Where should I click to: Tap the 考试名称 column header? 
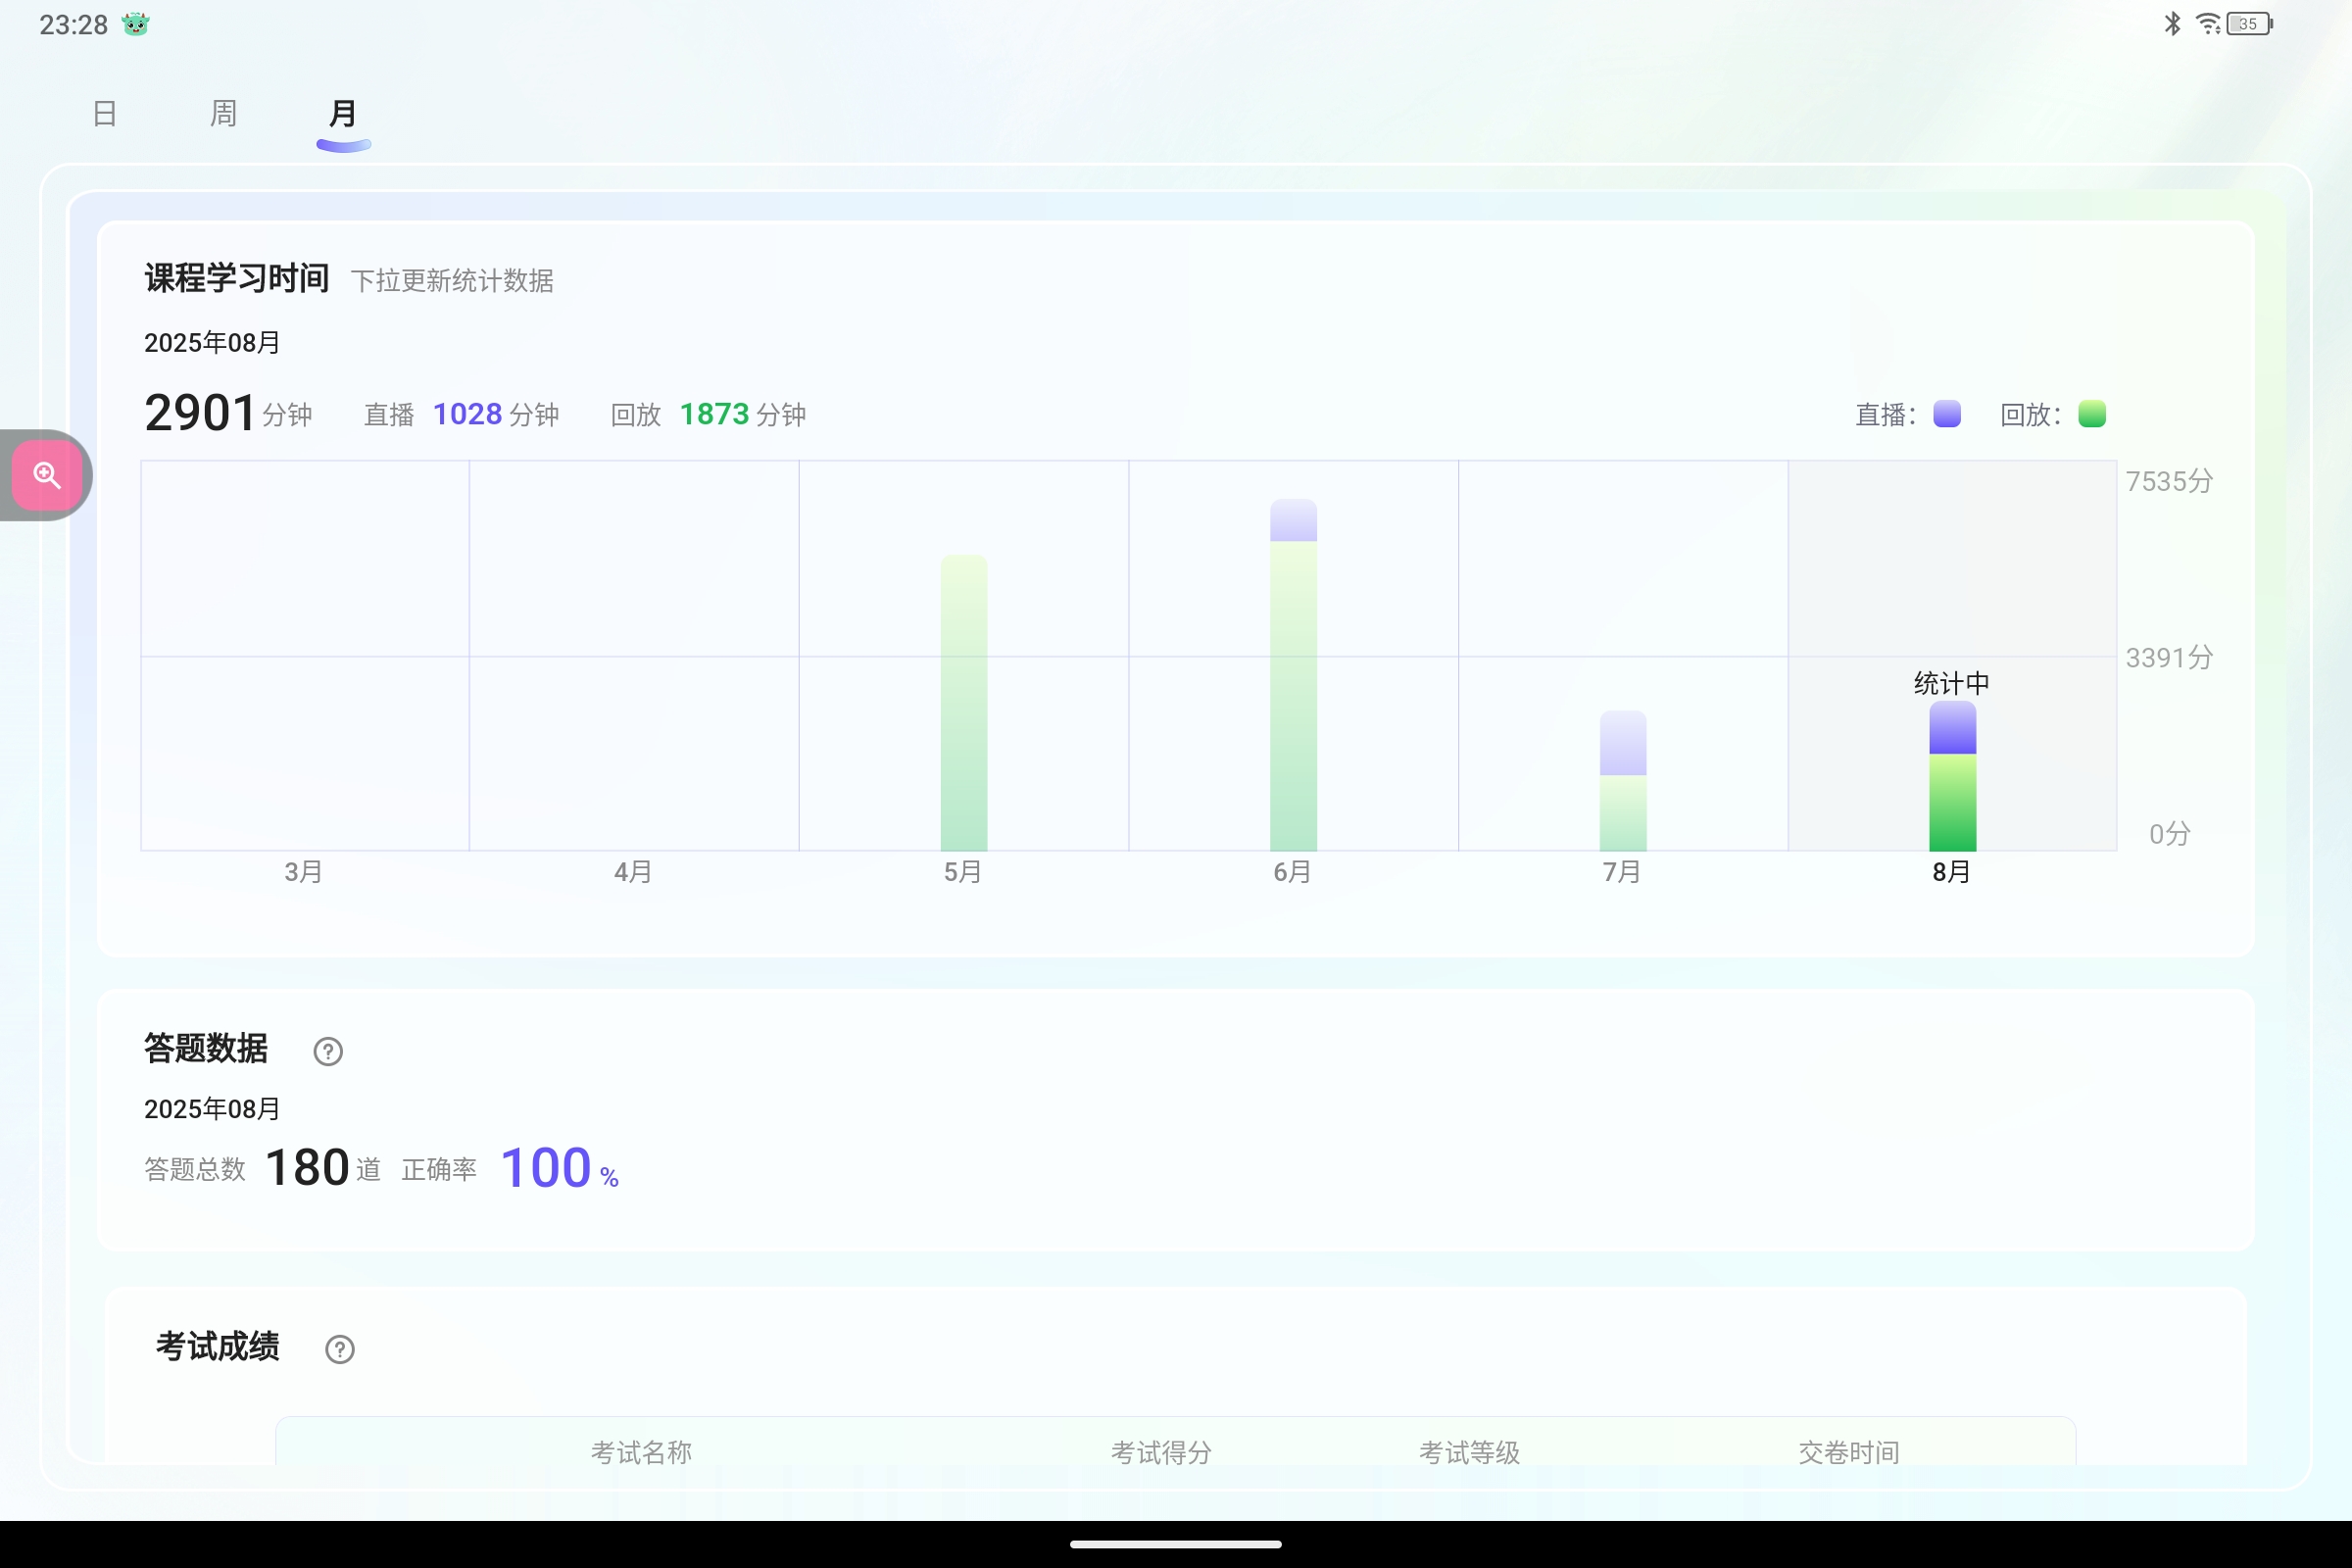tap(641, 1451)
